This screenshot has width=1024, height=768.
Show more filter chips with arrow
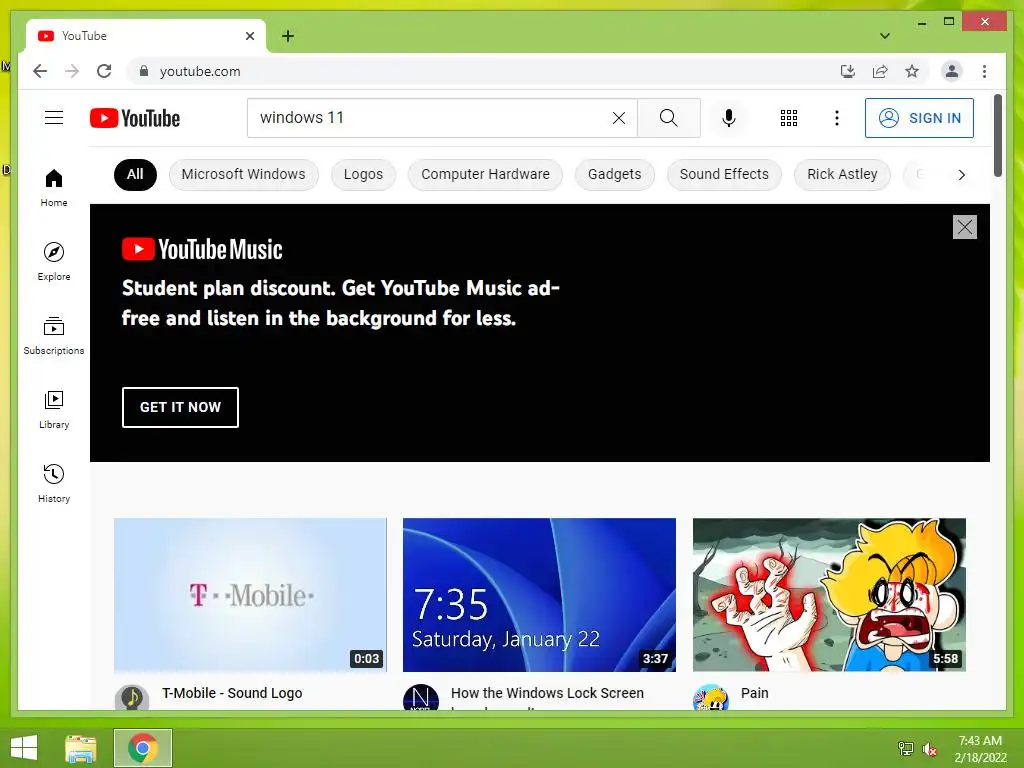click(961, 174)
